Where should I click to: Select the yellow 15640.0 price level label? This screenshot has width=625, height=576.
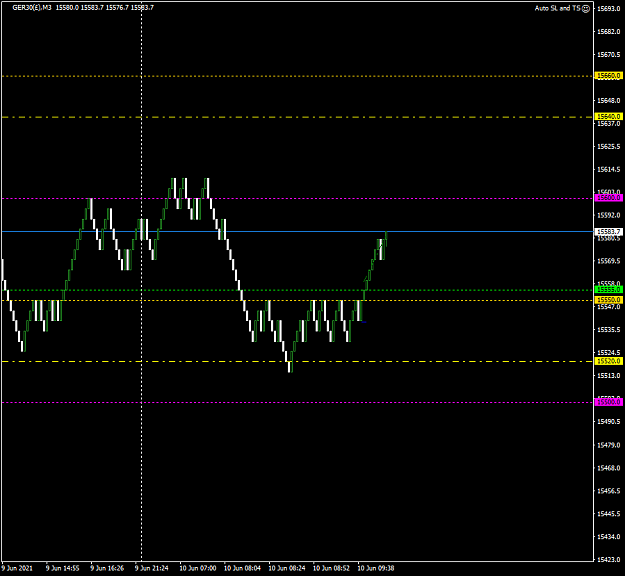(608, 116)
